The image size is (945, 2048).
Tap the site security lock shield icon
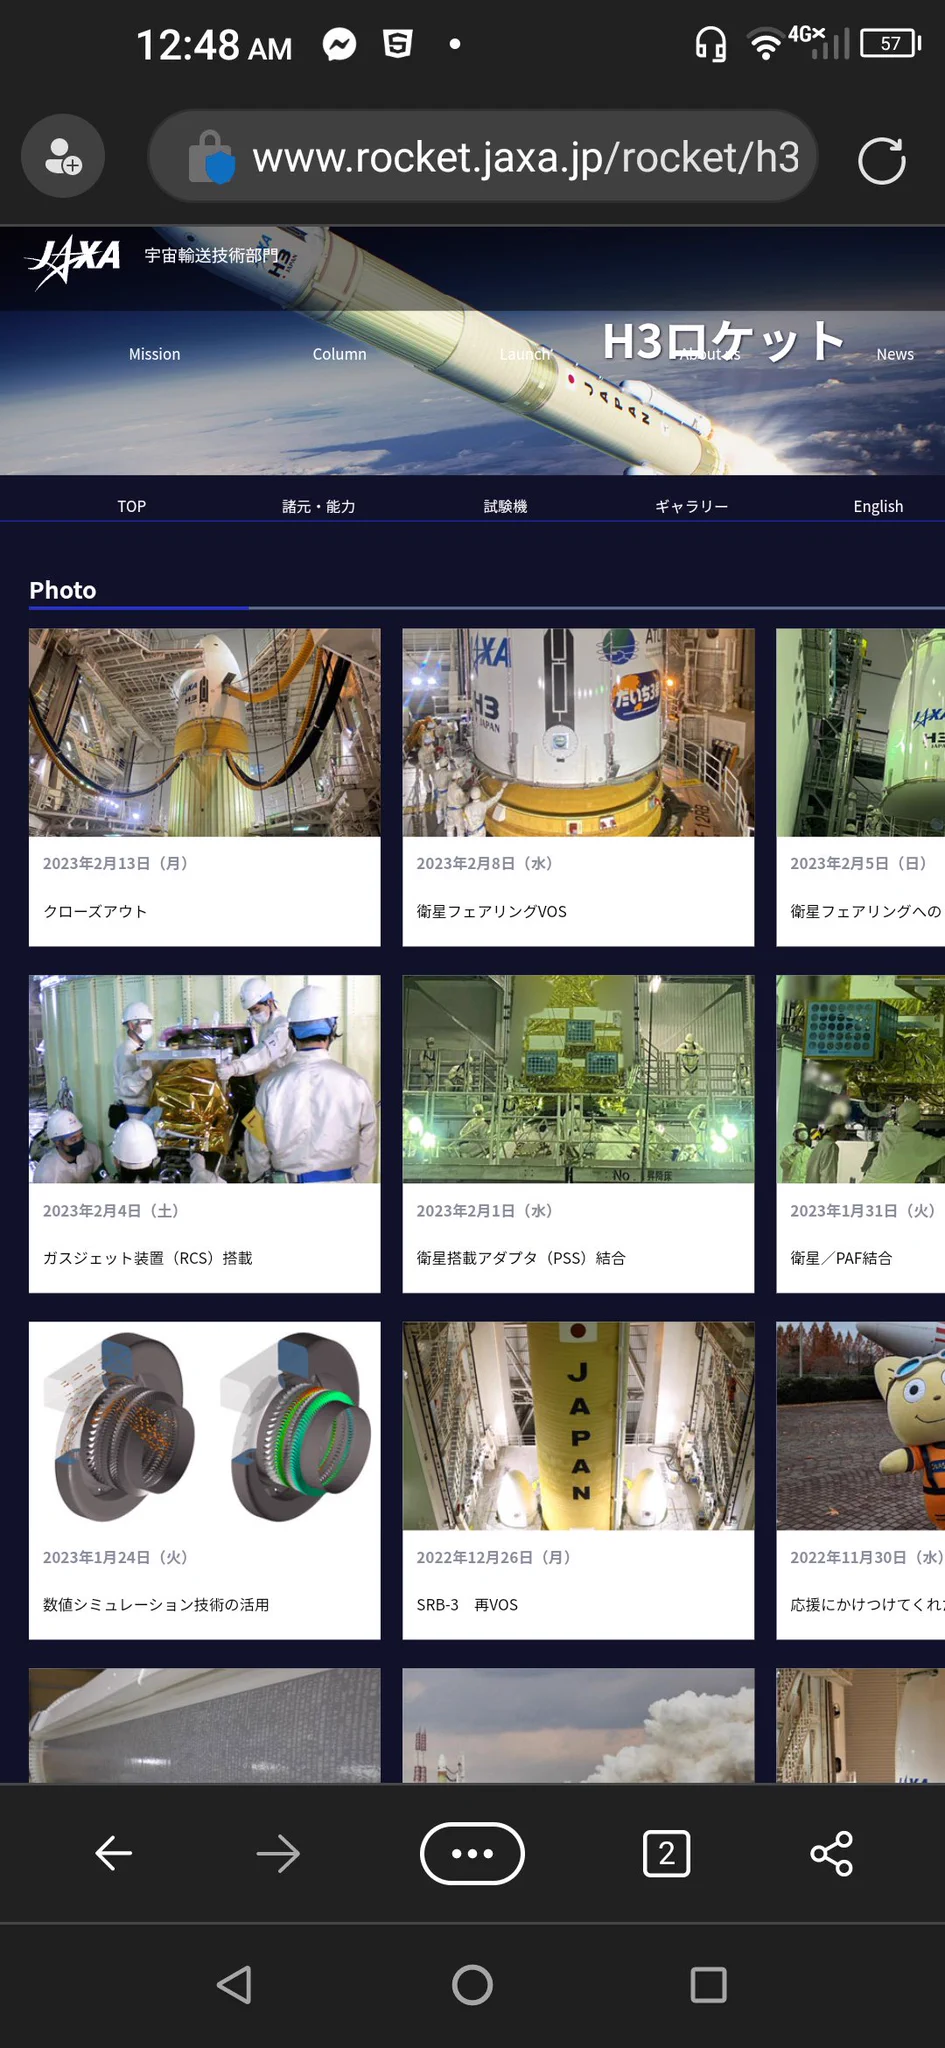(x=212, y=157)
